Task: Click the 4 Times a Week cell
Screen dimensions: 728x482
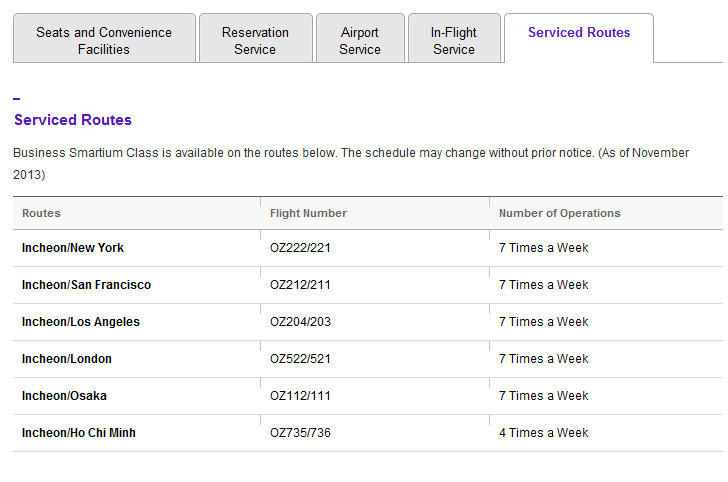Action: point(544,433)
